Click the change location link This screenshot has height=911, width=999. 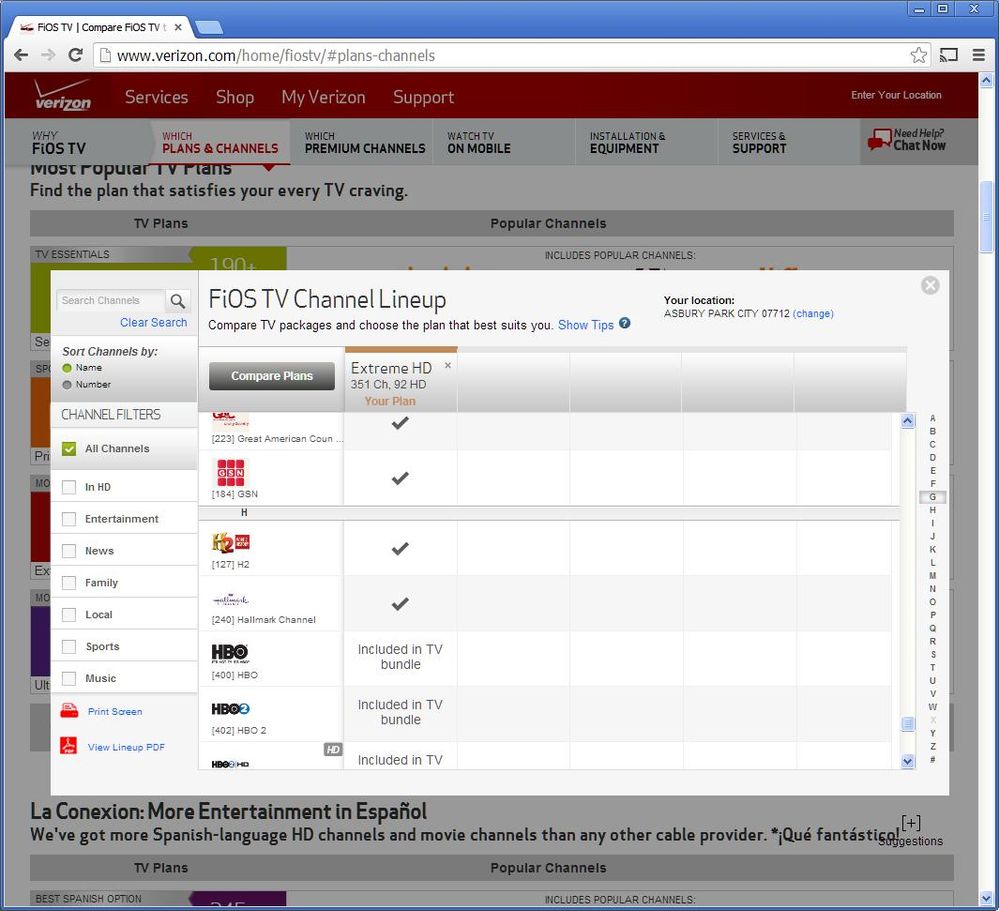tap(813, 313)
